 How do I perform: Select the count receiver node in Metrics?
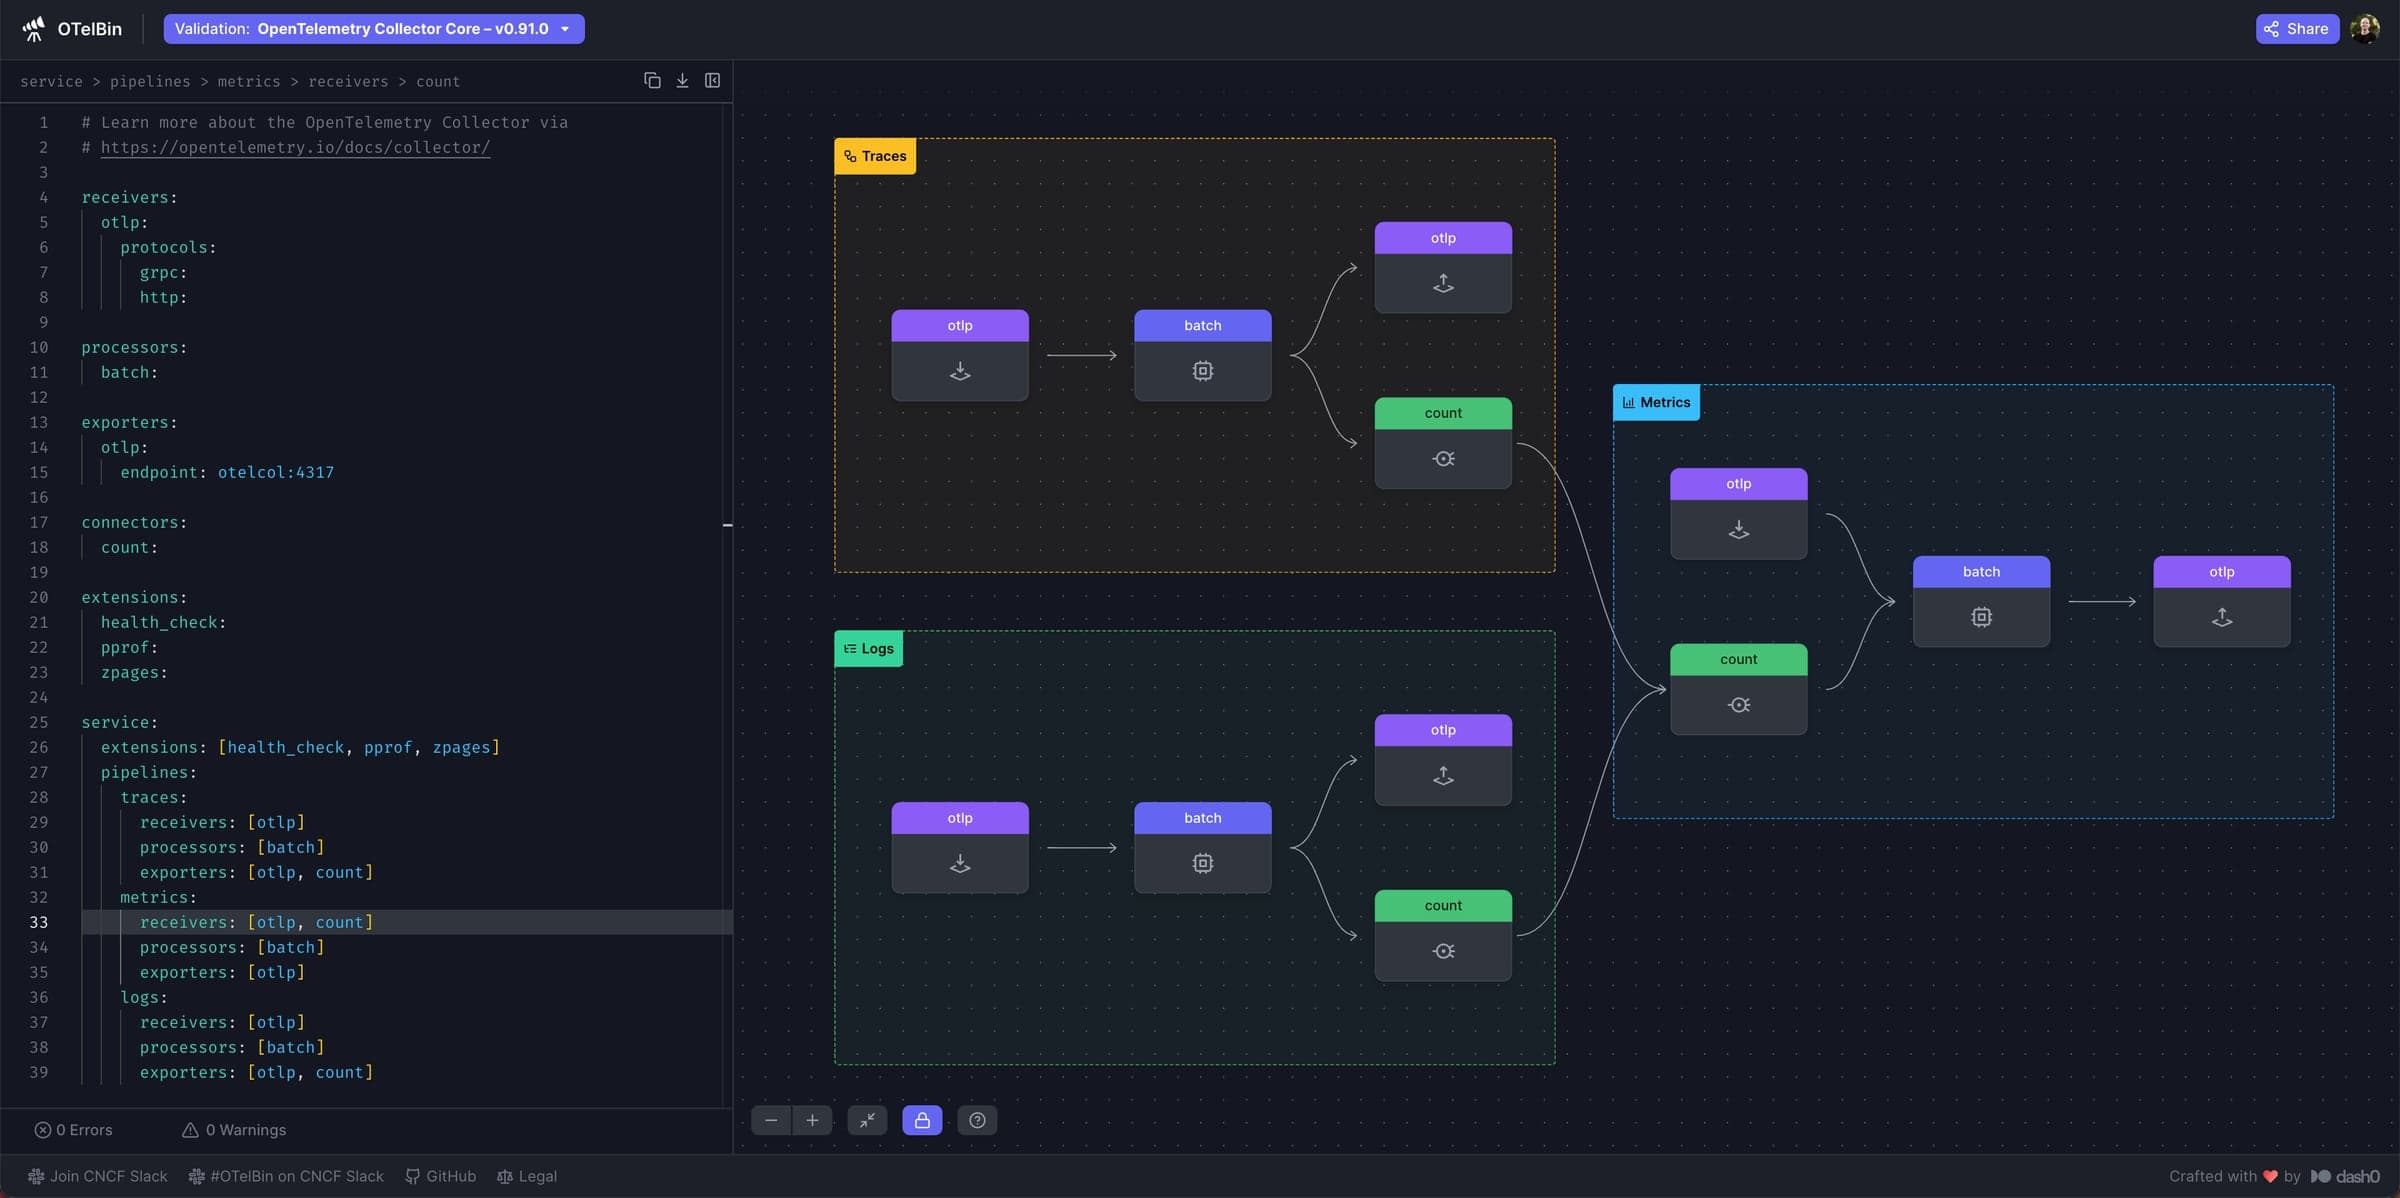[1739, 689]
